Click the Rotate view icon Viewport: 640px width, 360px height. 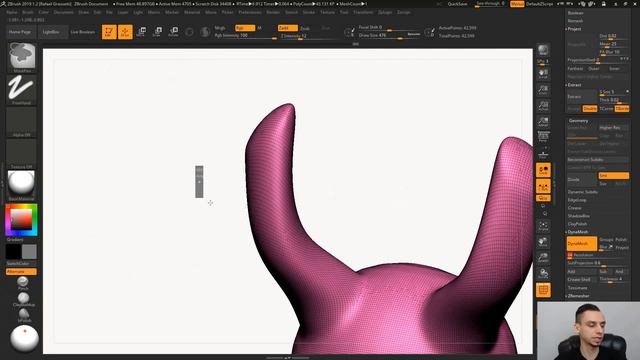pos(543,273)
